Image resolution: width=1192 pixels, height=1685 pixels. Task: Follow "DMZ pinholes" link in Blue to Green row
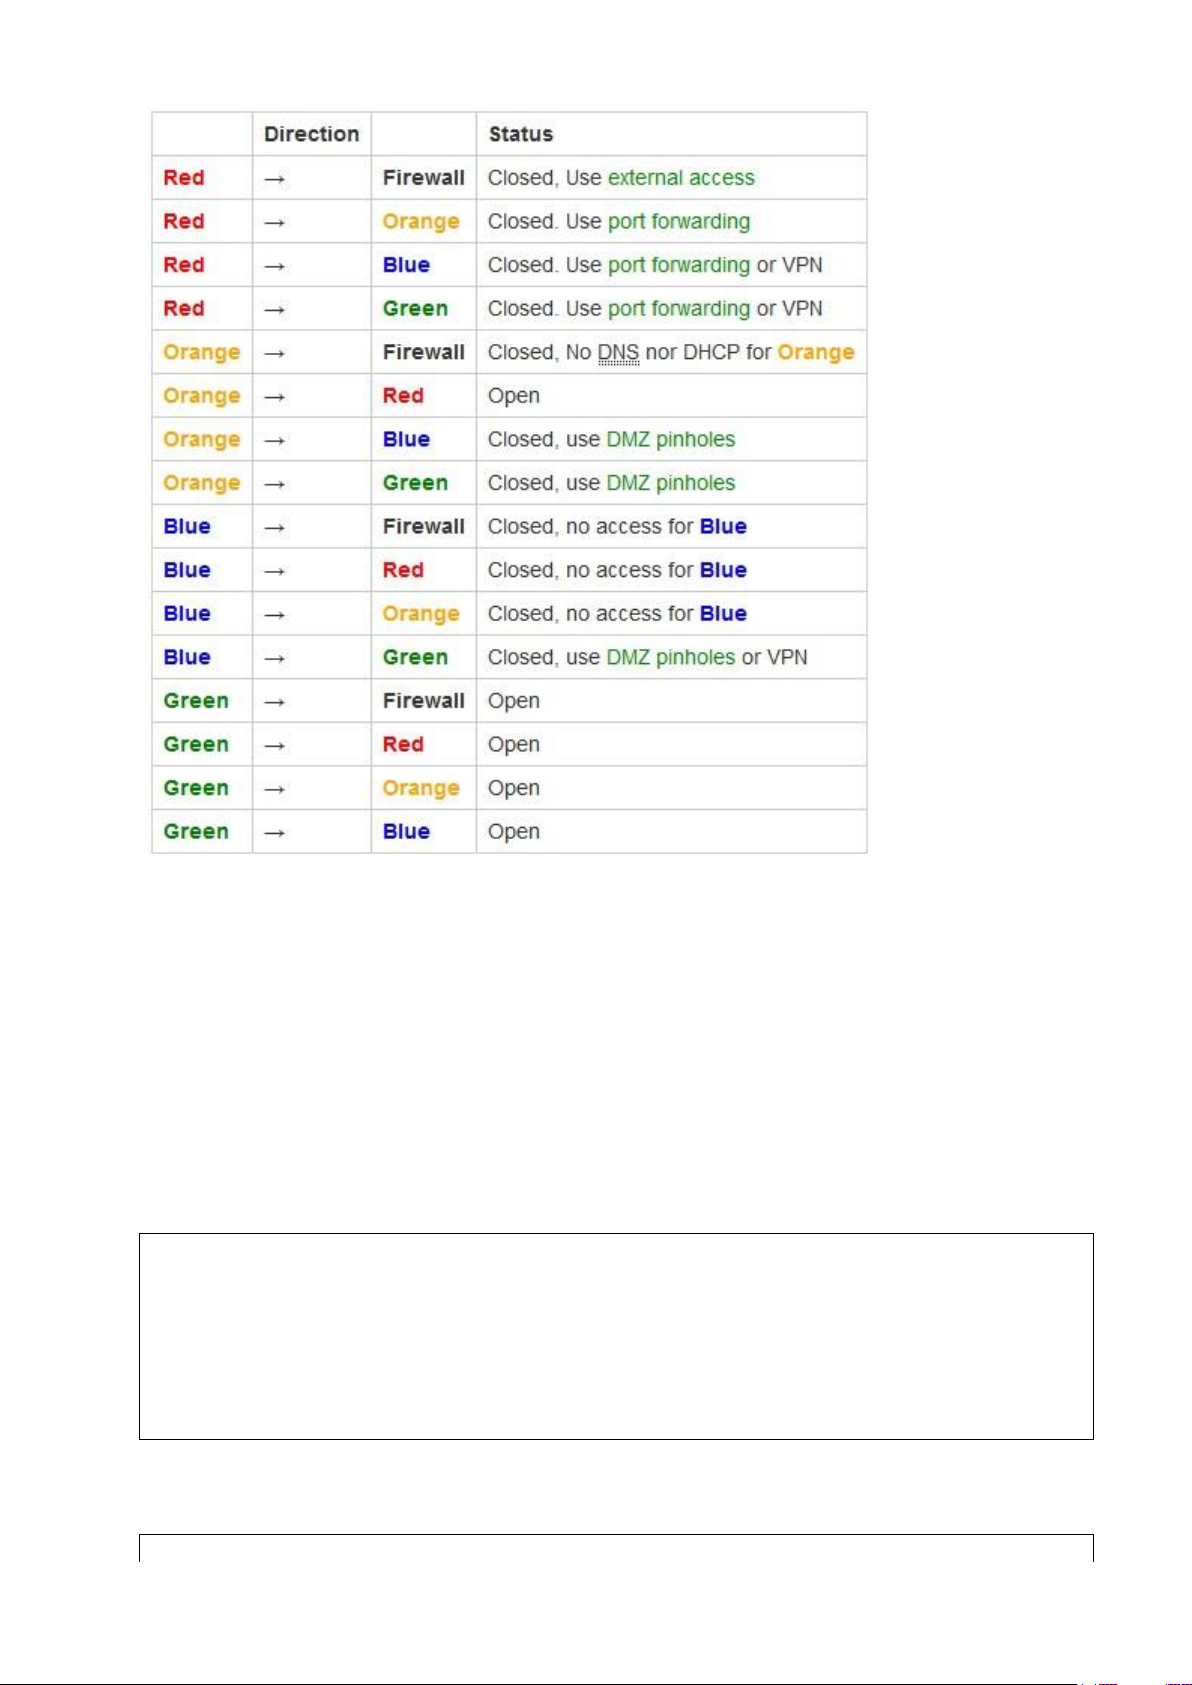click(x=670, y=658)
